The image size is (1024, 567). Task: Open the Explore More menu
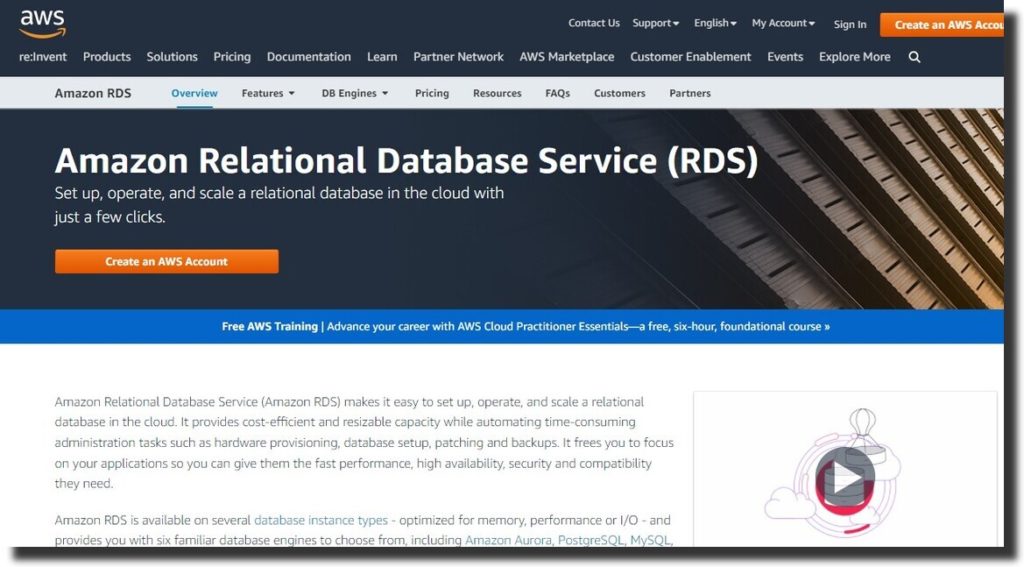coord(854,57)
